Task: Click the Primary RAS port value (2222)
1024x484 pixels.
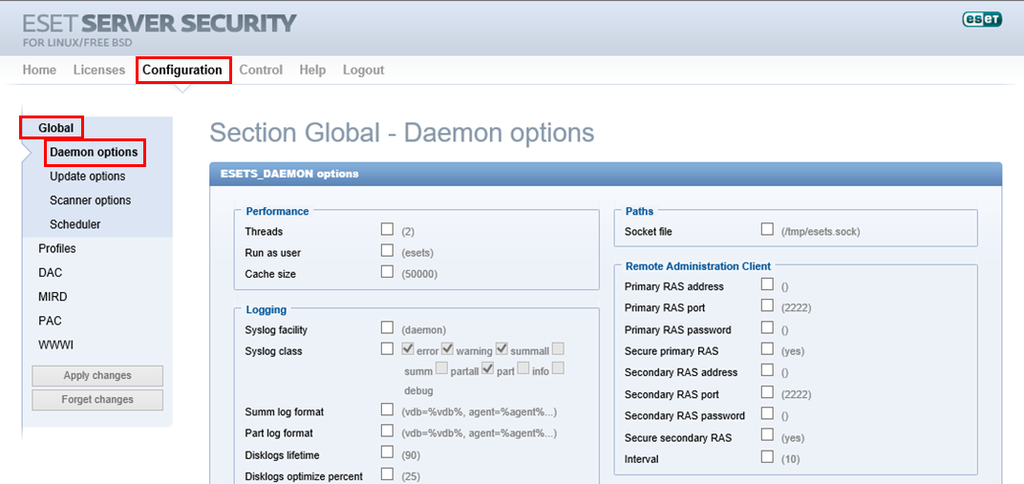Action: tap(796, 308)
